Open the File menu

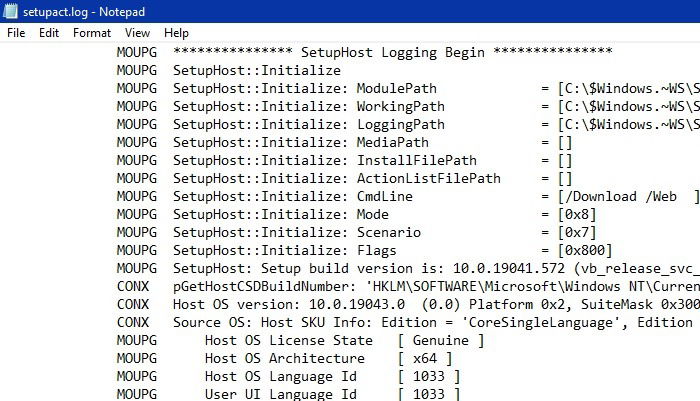(x=16, y=33)
